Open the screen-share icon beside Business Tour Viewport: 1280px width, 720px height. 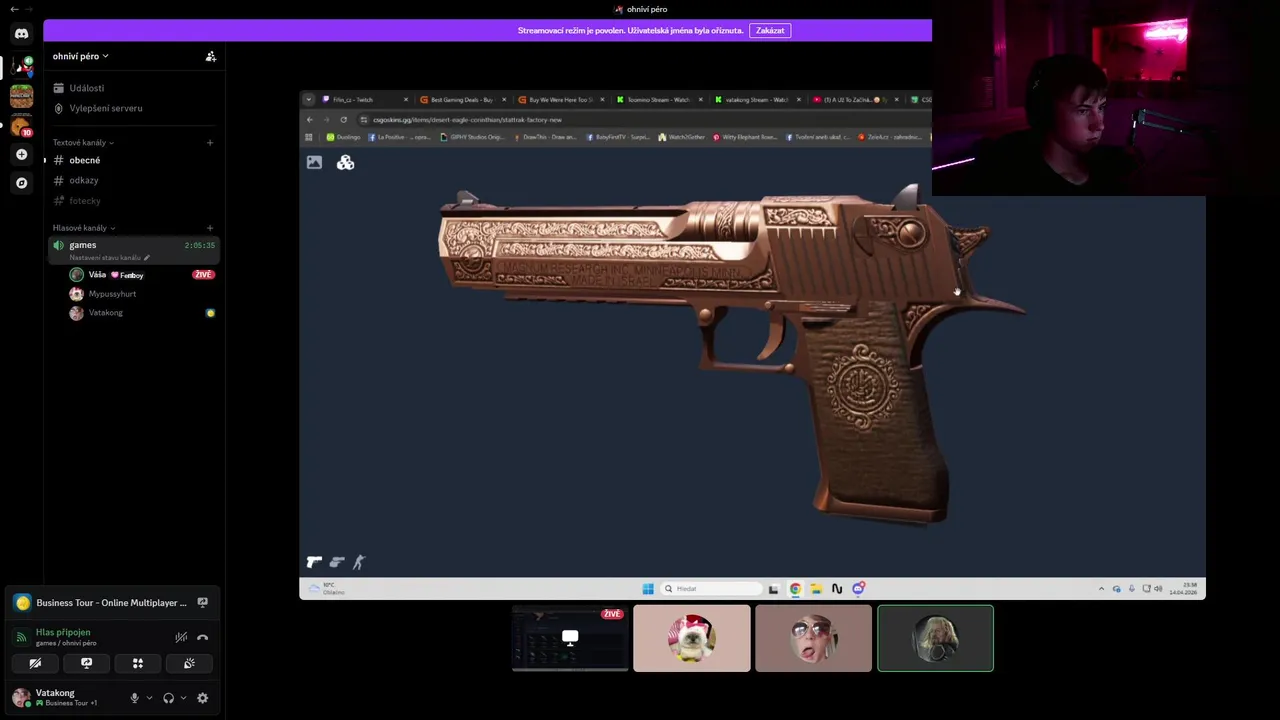point(202,603)
